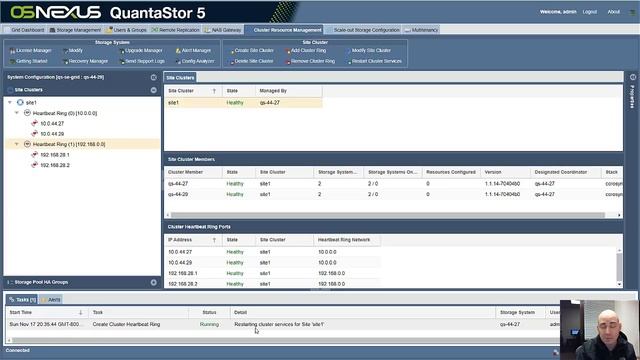Open Tasks tab

(22, 300)
